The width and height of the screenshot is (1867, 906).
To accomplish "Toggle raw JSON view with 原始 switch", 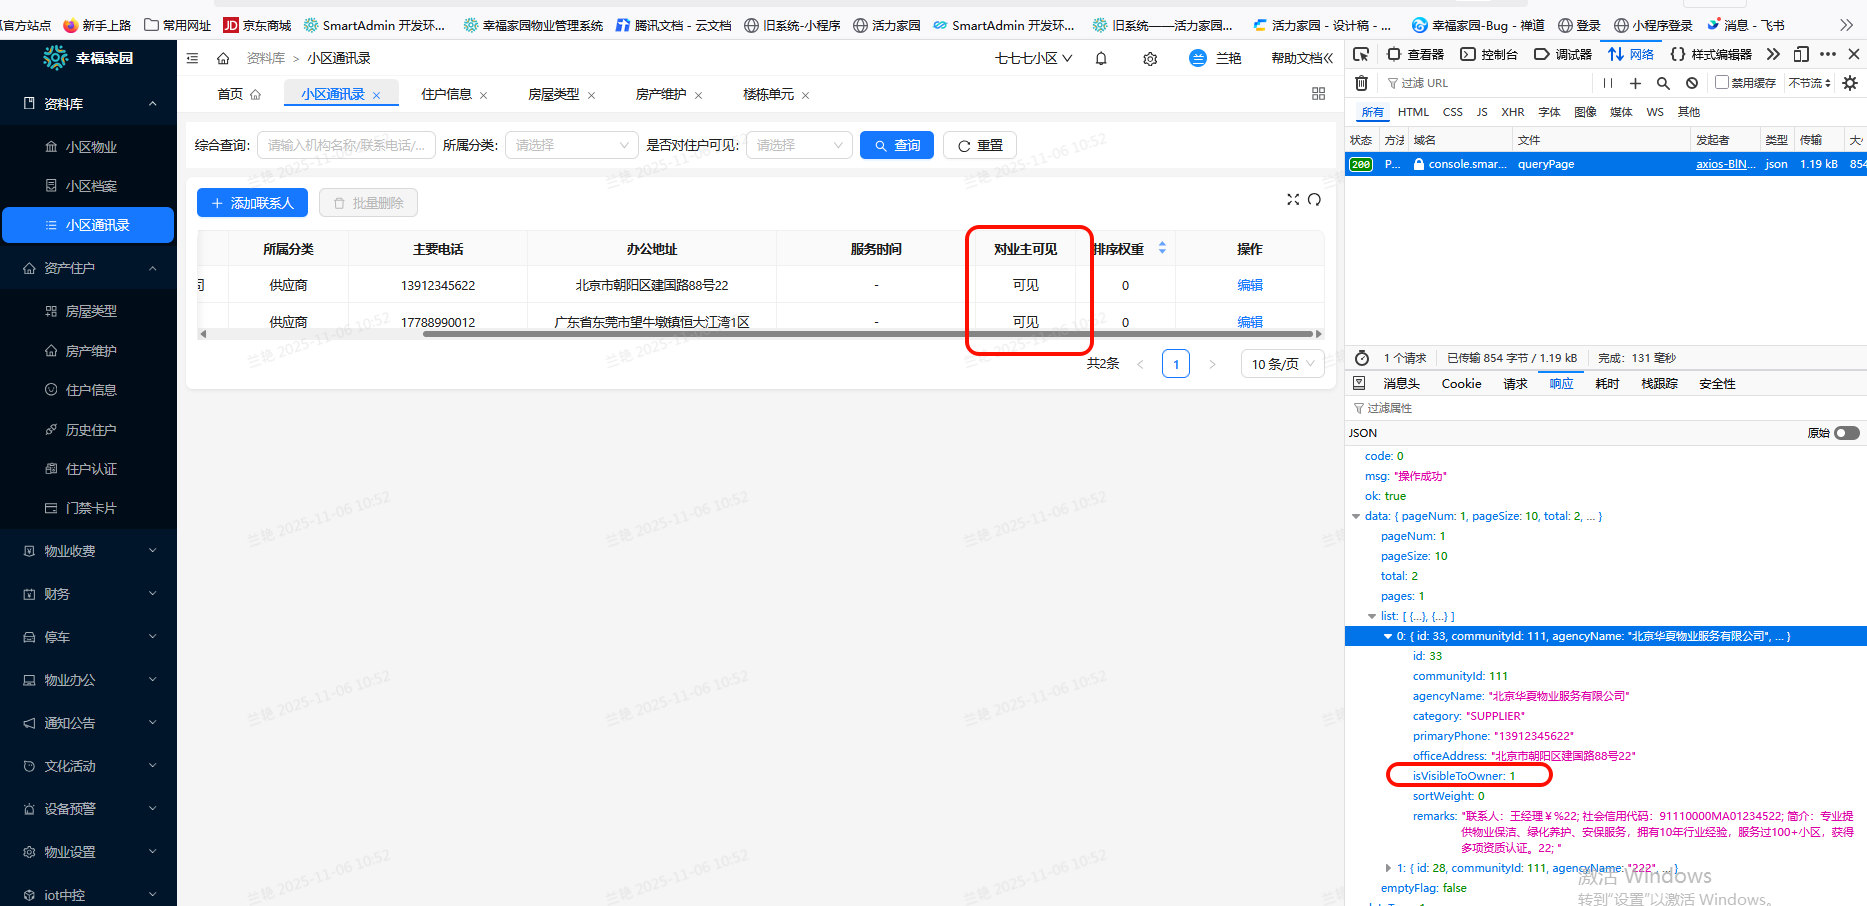I will (x=1846, y=432).
